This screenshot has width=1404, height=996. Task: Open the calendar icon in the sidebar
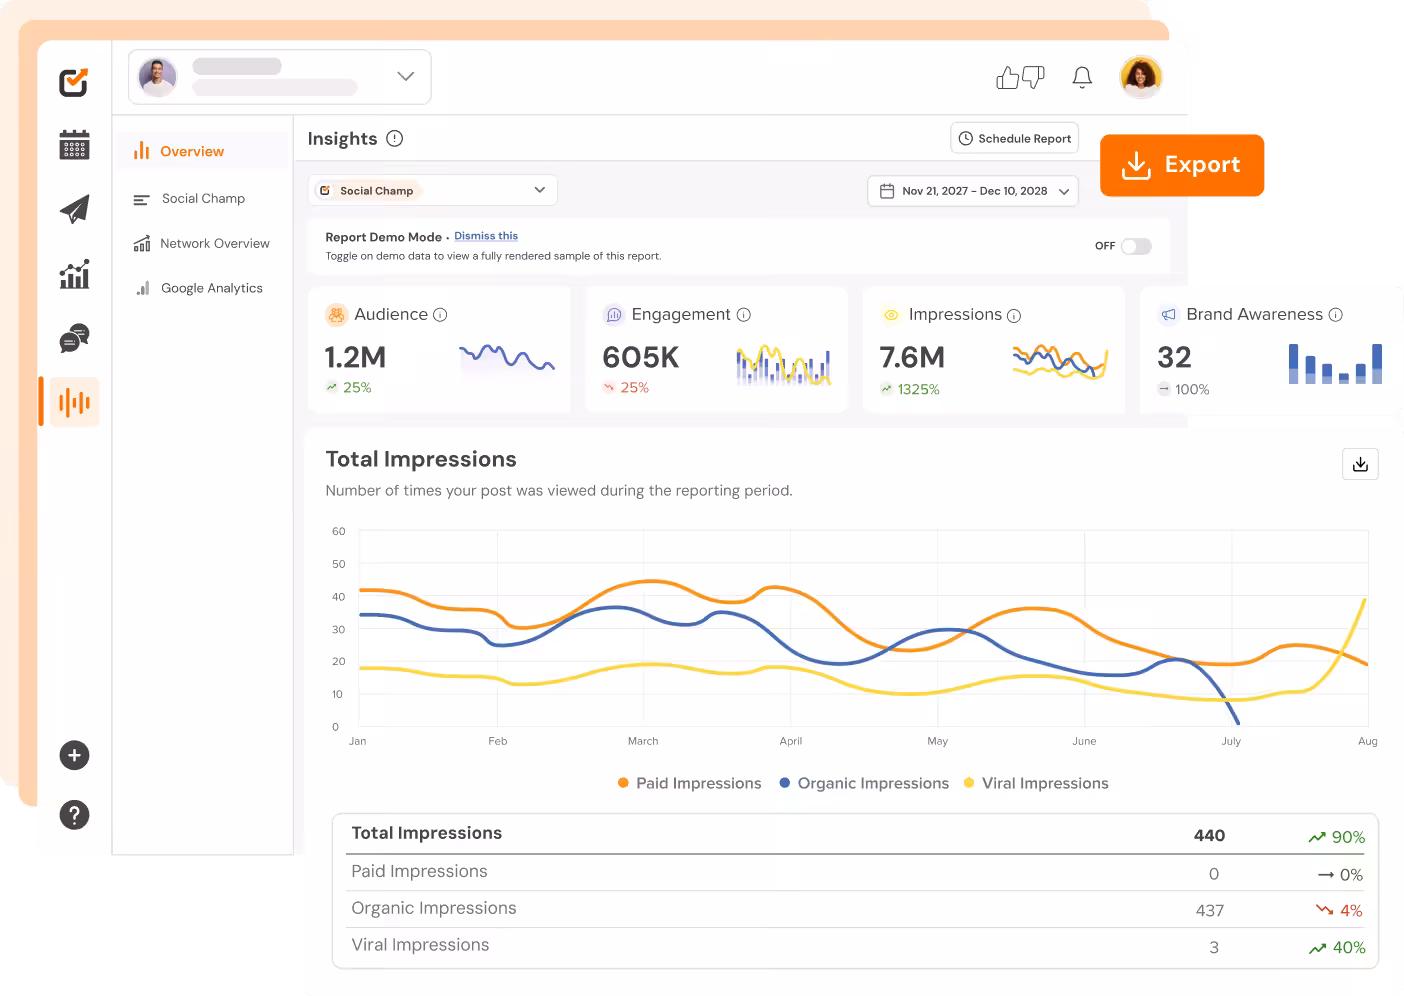(73, 145)
